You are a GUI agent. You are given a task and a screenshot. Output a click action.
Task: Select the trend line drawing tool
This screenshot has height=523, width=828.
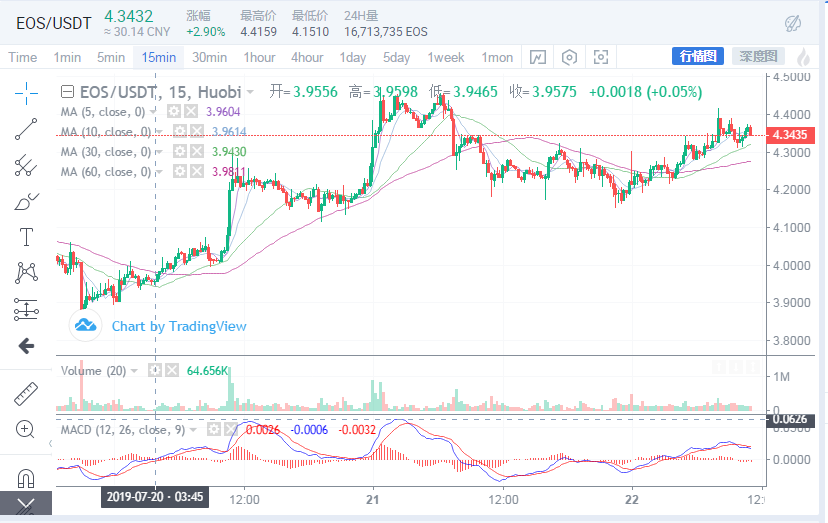(26, 129)
